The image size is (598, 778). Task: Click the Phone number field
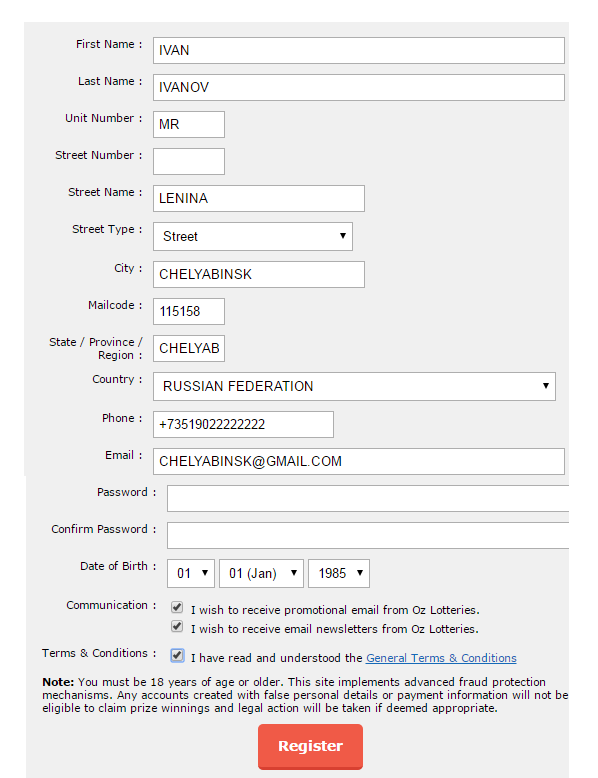point(243,424)
